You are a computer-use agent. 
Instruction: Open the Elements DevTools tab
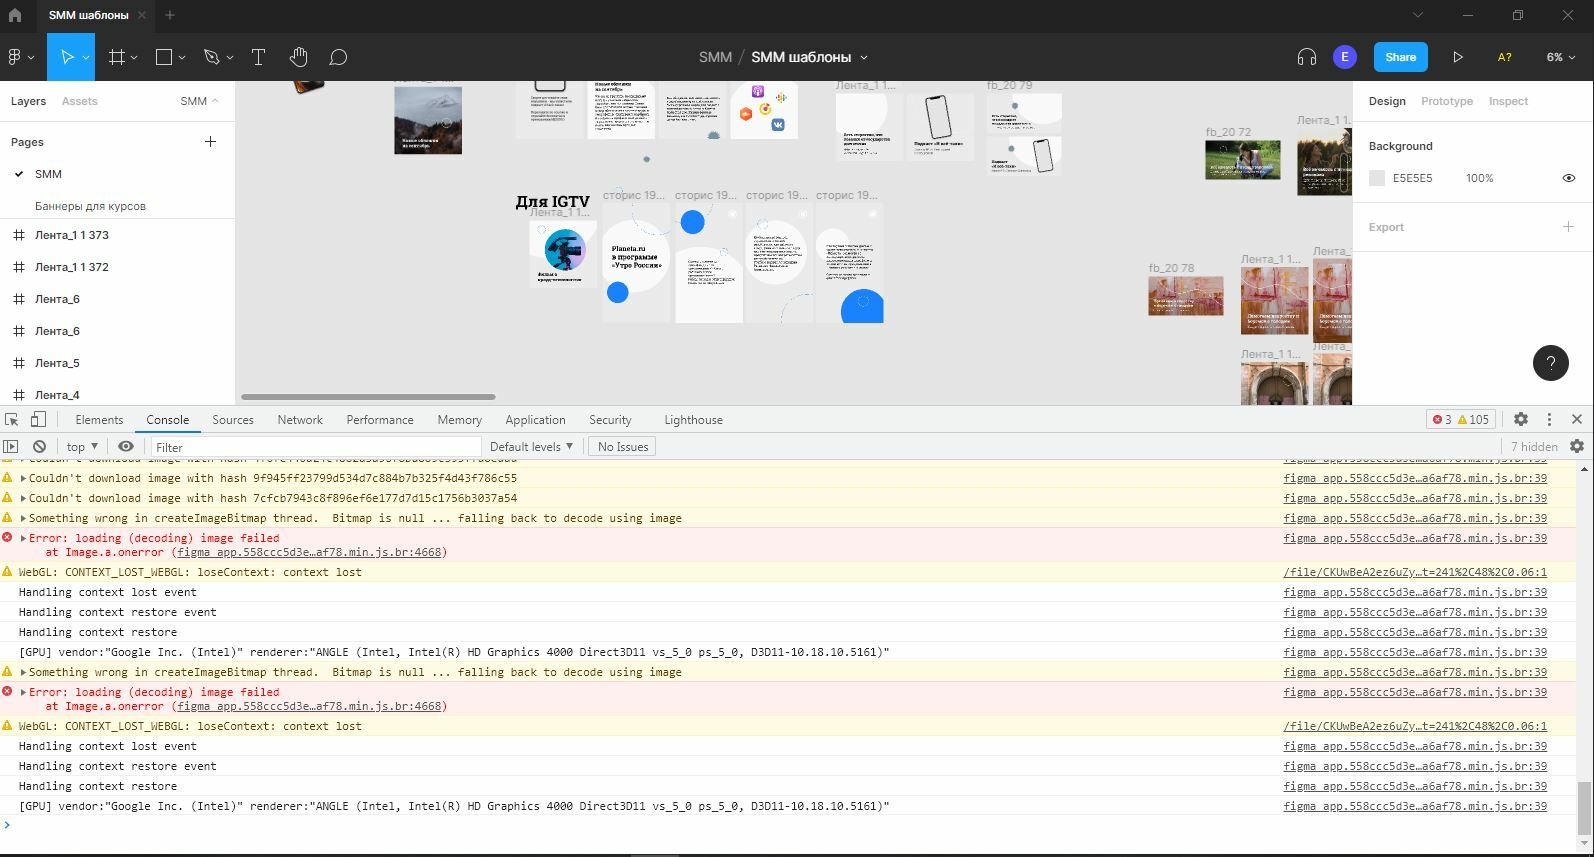pyautogui.click(x=99, y=420)
